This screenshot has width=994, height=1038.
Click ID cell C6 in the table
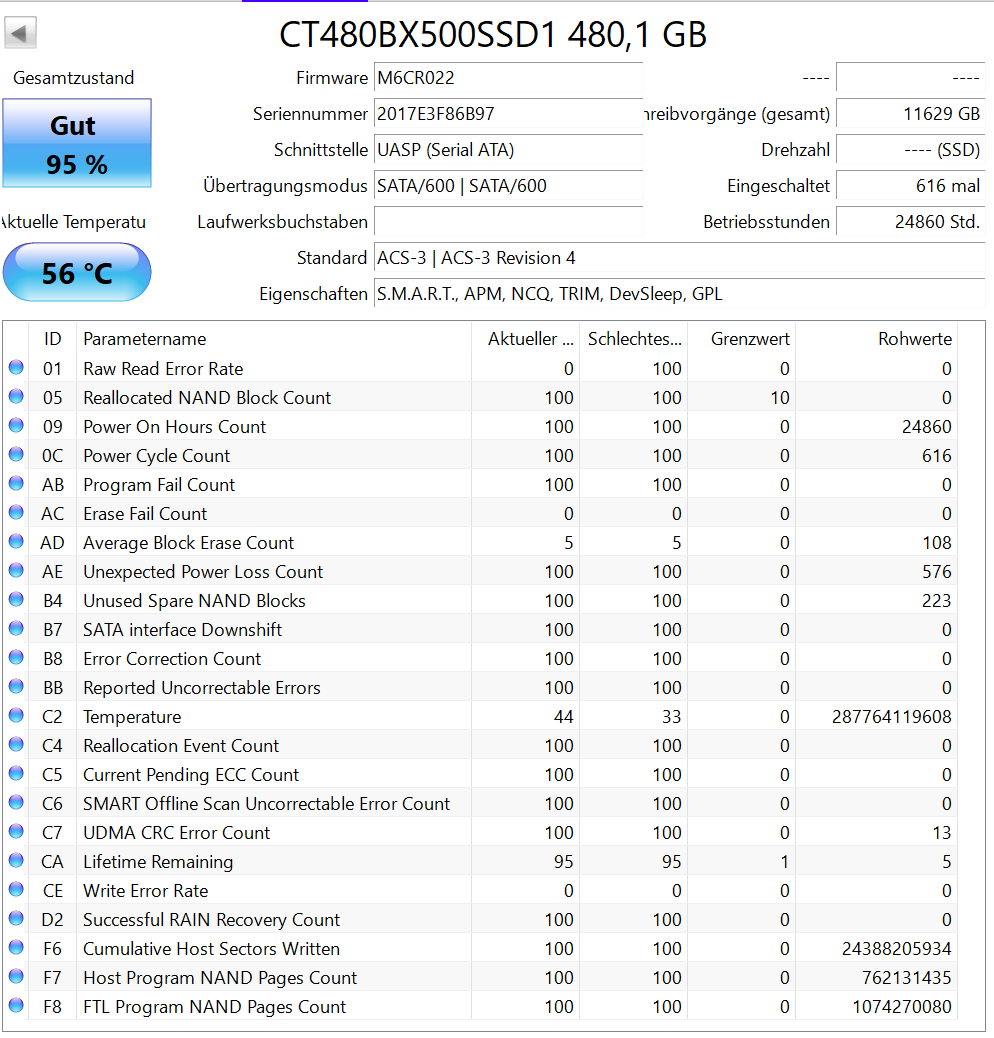click(x=52, y=804)
